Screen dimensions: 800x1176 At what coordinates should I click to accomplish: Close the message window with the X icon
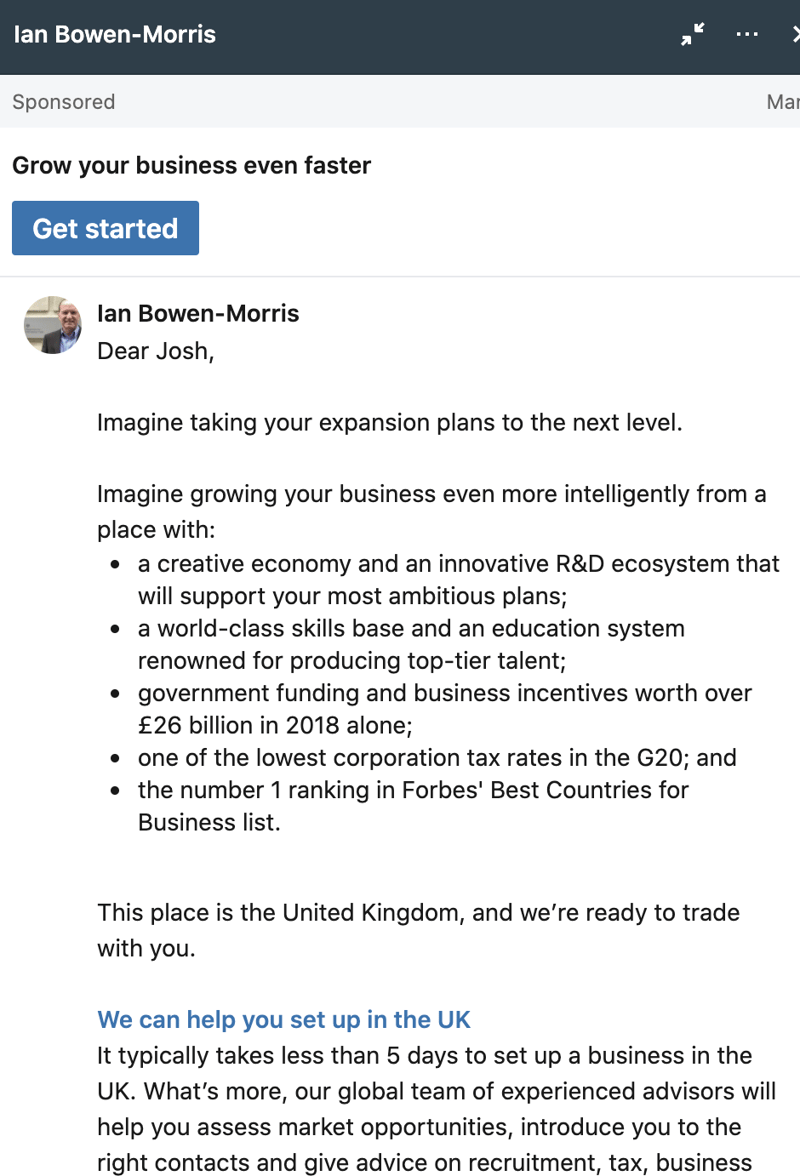(x=795, y=34)
